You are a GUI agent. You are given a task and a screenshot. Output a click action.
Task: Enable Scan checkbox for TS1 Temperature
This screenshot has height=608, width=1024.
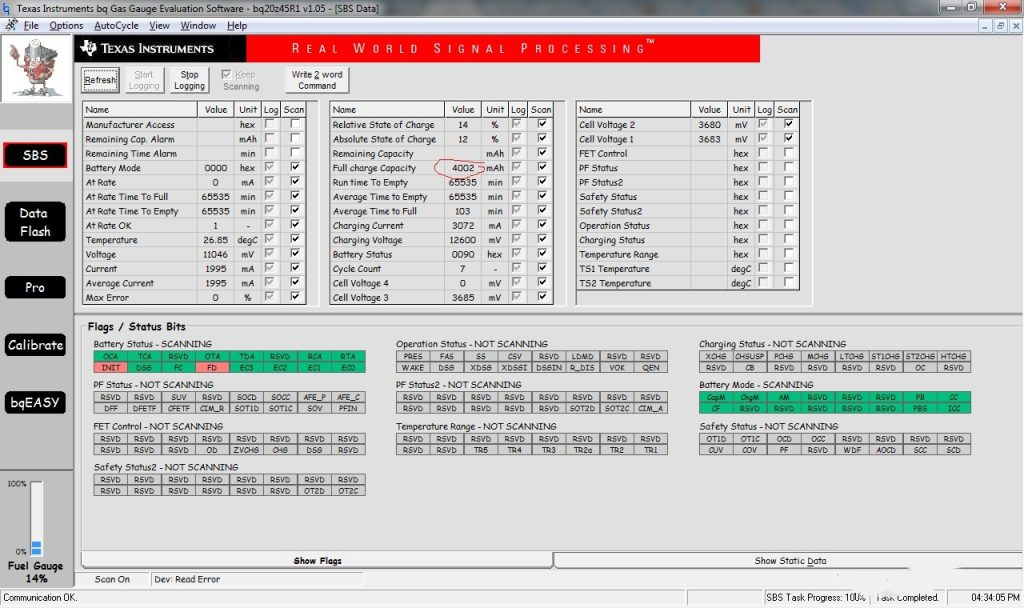point(789,267)
